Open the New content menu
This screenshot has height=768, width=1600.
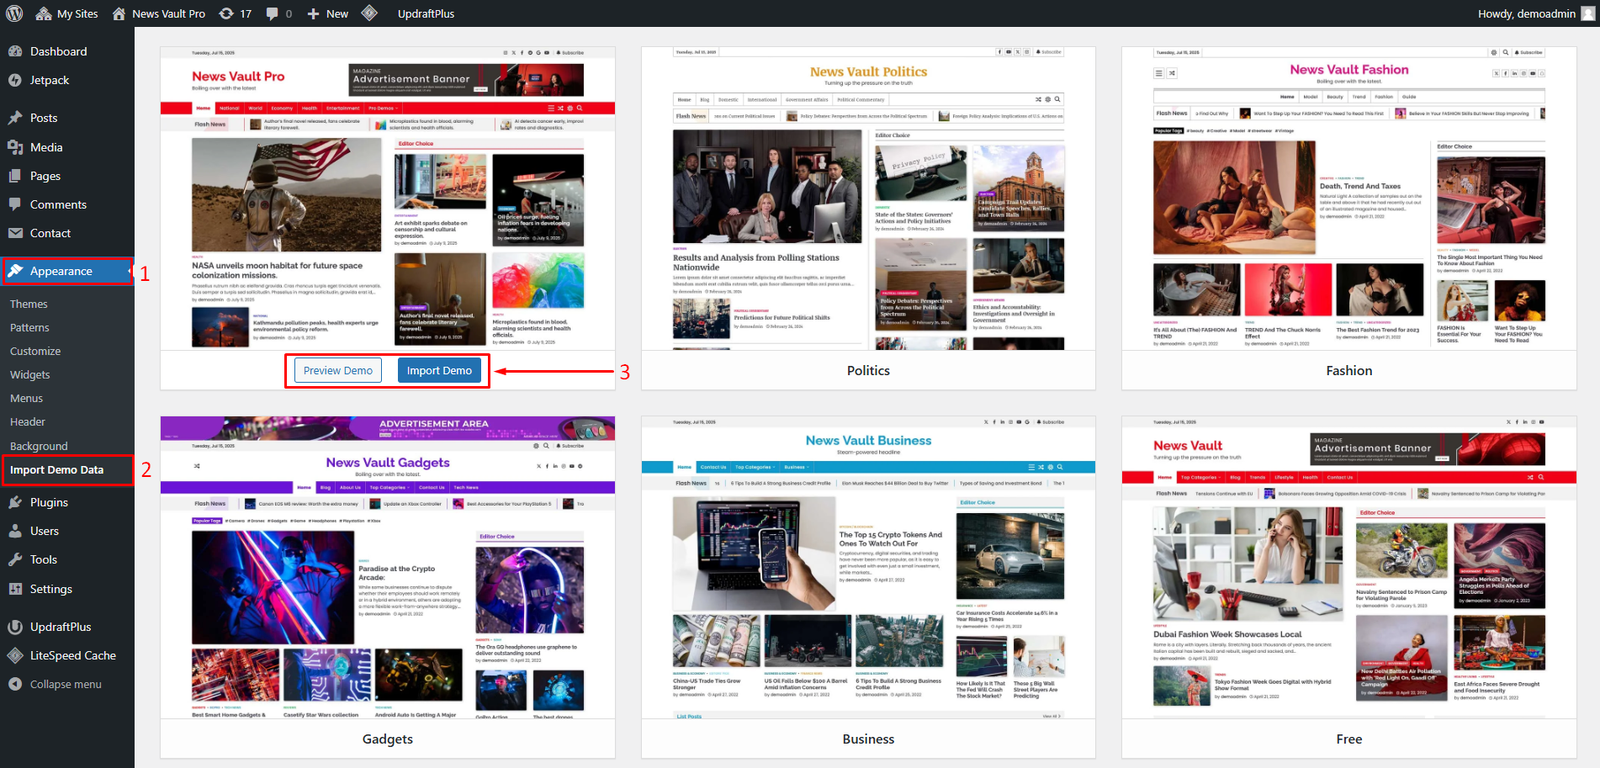pyautogui.click(x=328, y=13)
